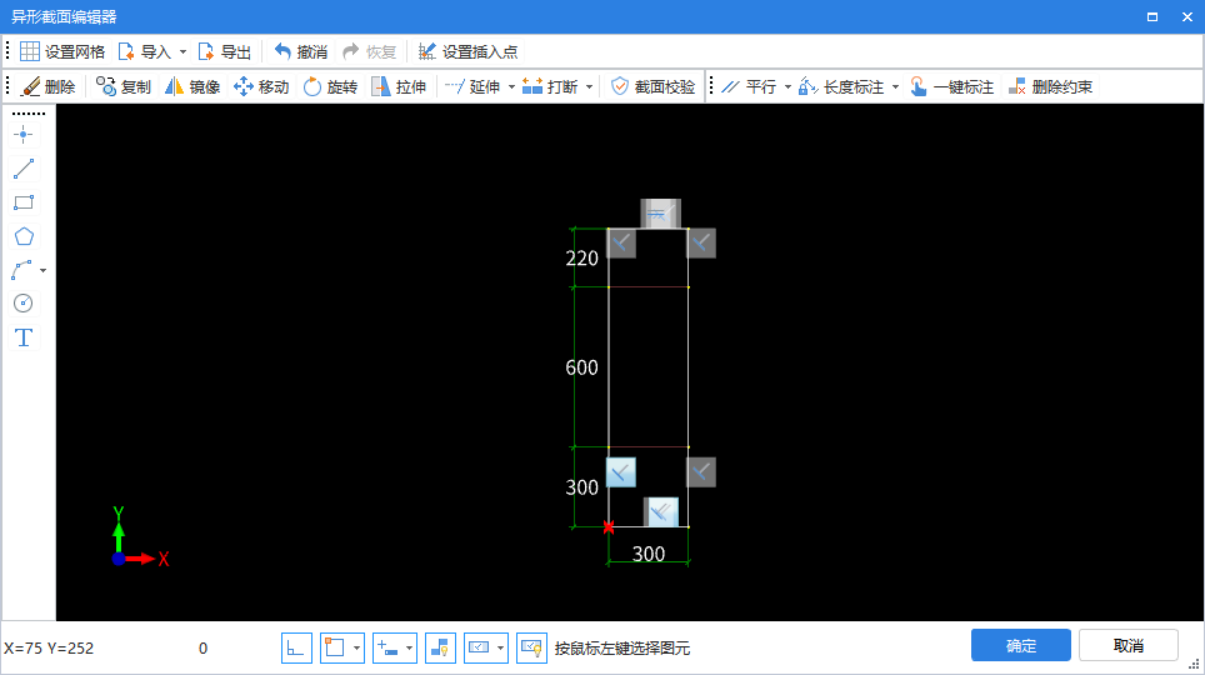1205x675 pixels.
Task: Toggle the dimension display button
Action: click(x=479, y=648)
